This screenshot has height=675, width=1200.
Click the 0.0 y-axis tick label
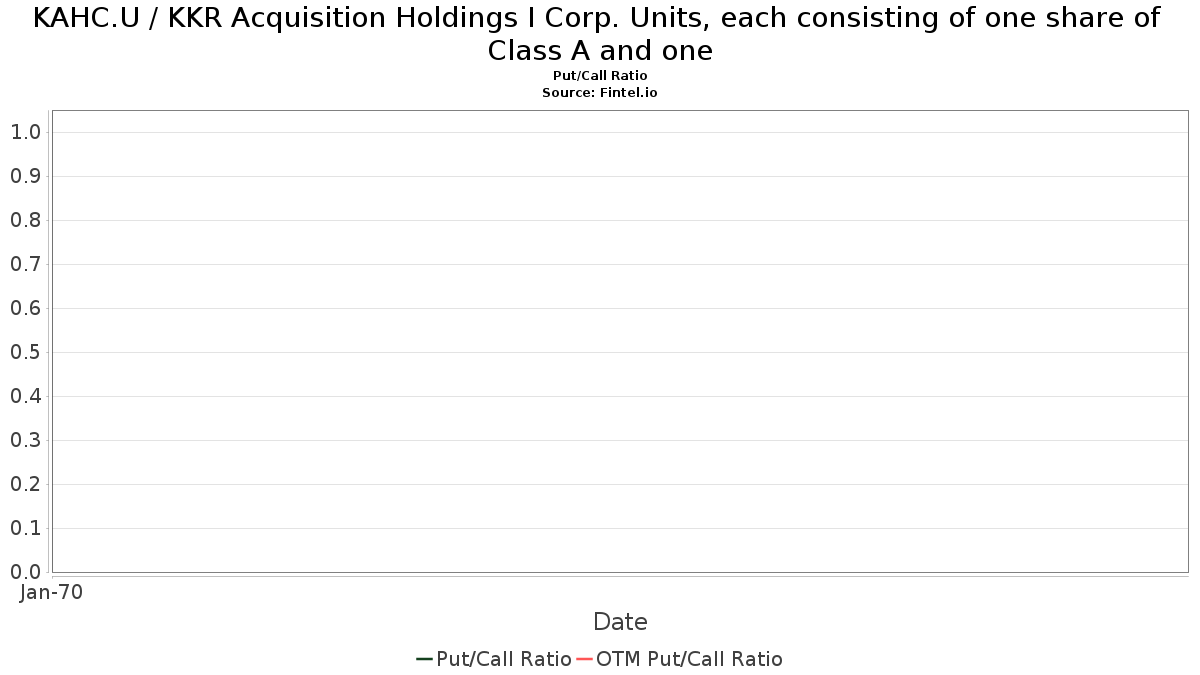click(x=25, y=572)
